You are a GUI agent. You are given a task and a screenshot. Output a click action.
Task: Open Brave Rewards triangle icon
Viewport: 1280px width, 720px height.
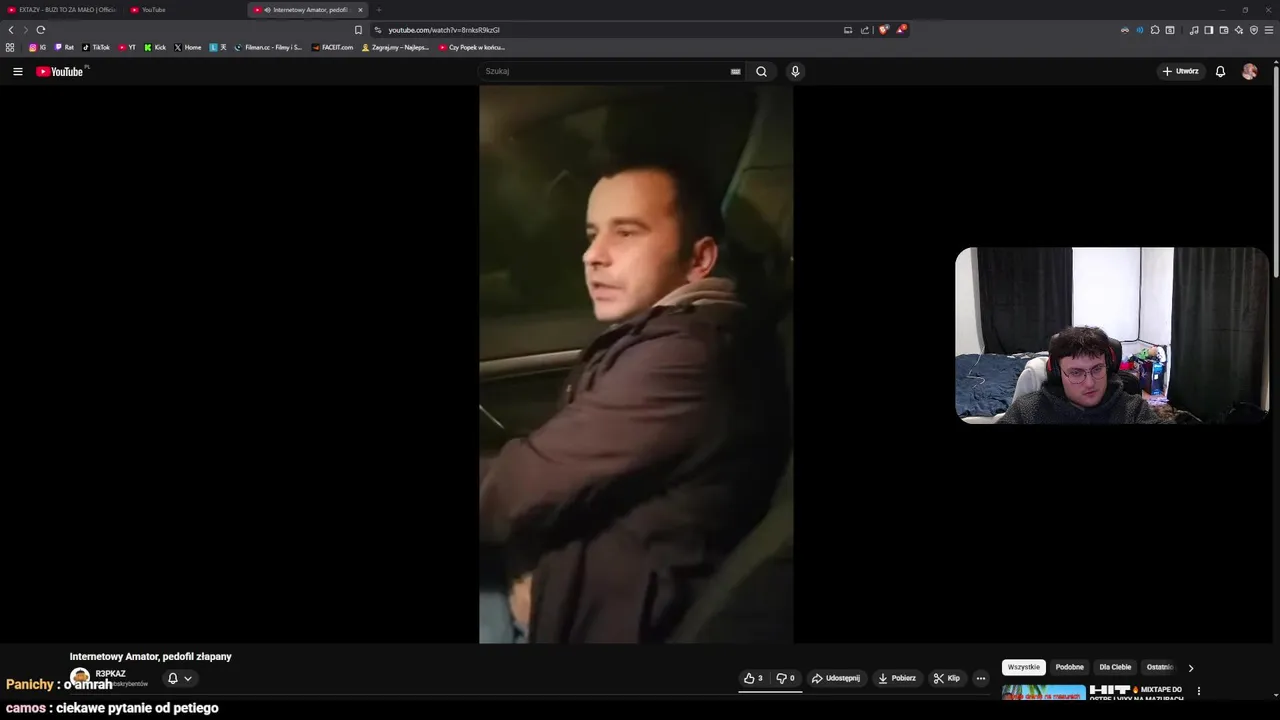coord(900,30)
